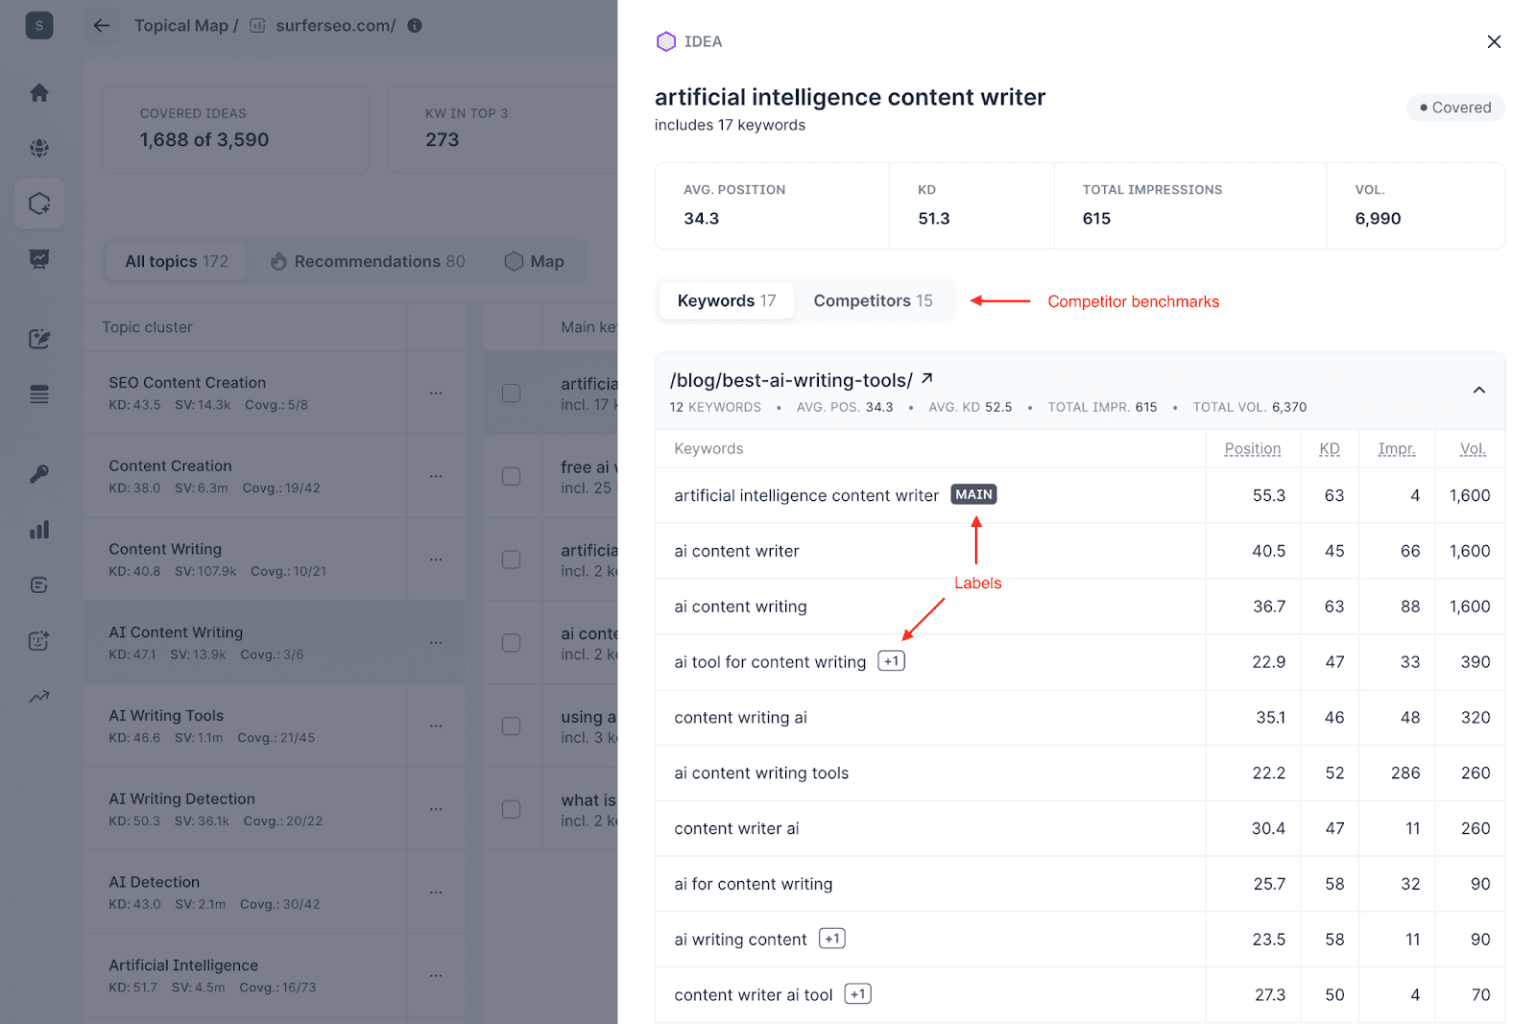Open /blog/best-ai-writing-tools/ page link
This screenshot has height=1024, width=1536.
click(x=791, y=380)
